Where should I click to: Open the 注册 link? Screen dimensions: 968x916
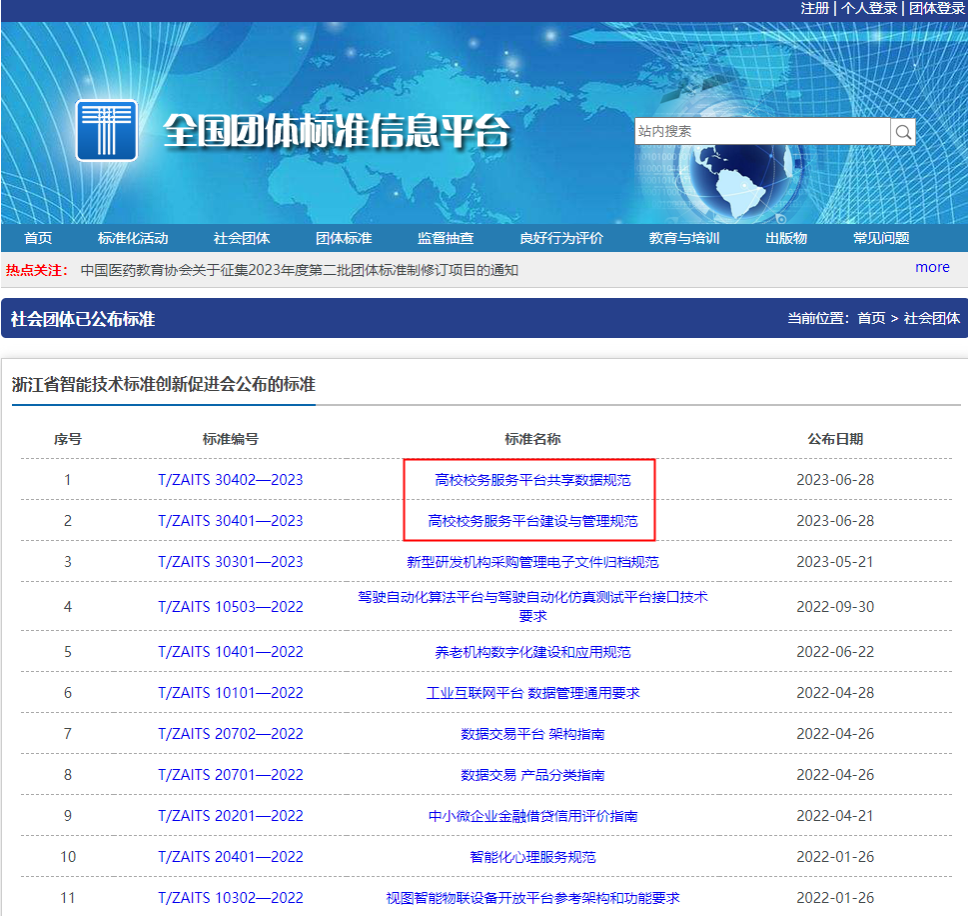point(815,8)
